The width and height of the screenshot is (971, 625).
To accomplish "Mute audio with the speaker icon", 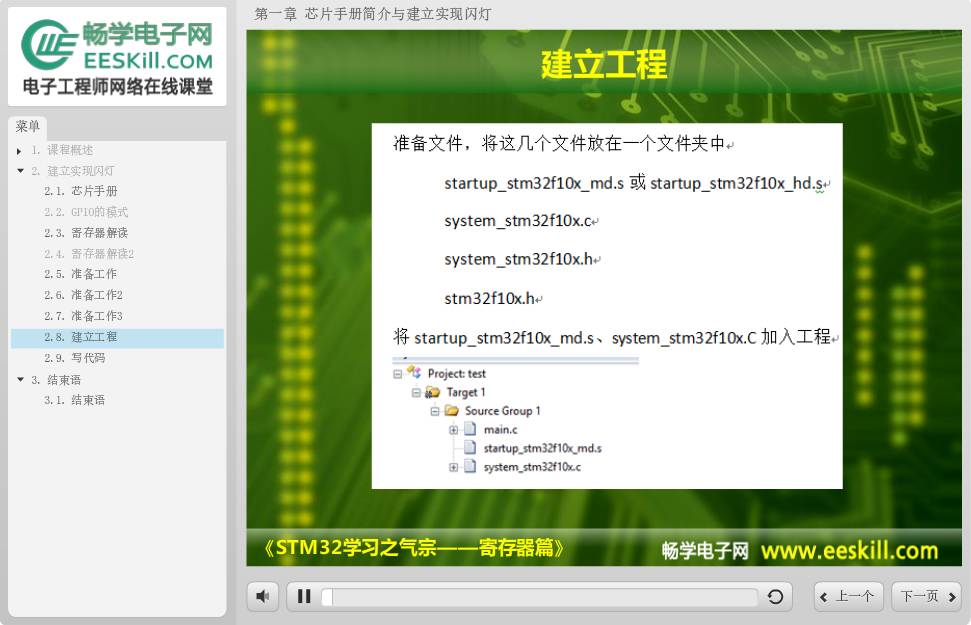I will (x=263, y=596).
